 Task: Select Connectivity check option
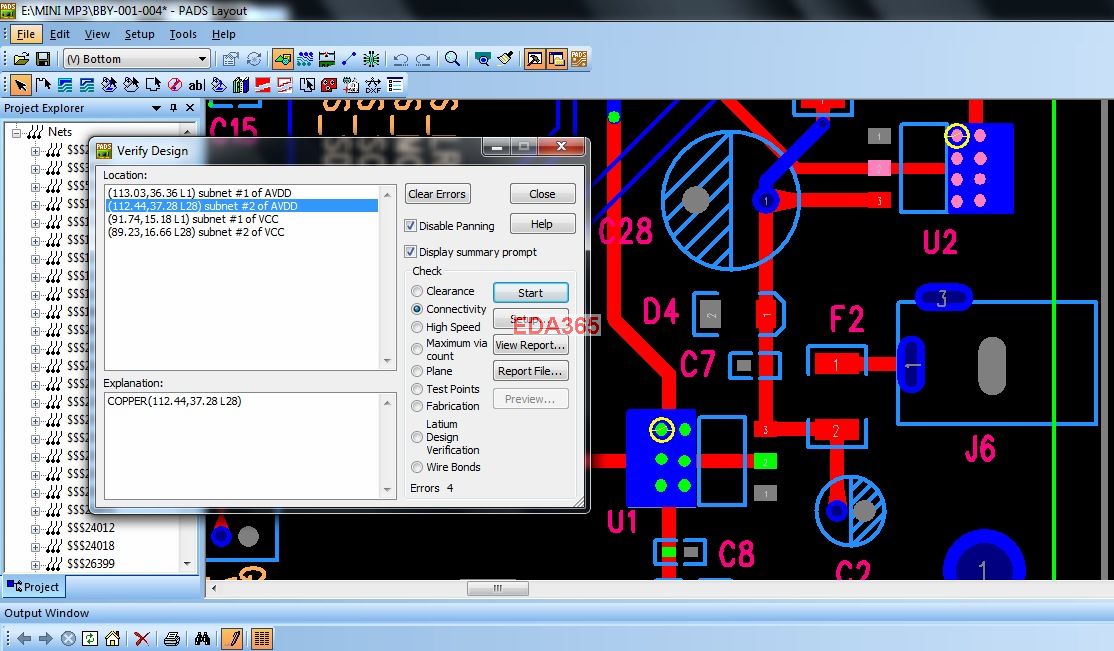pyautogui.click(x=417, y=309)
